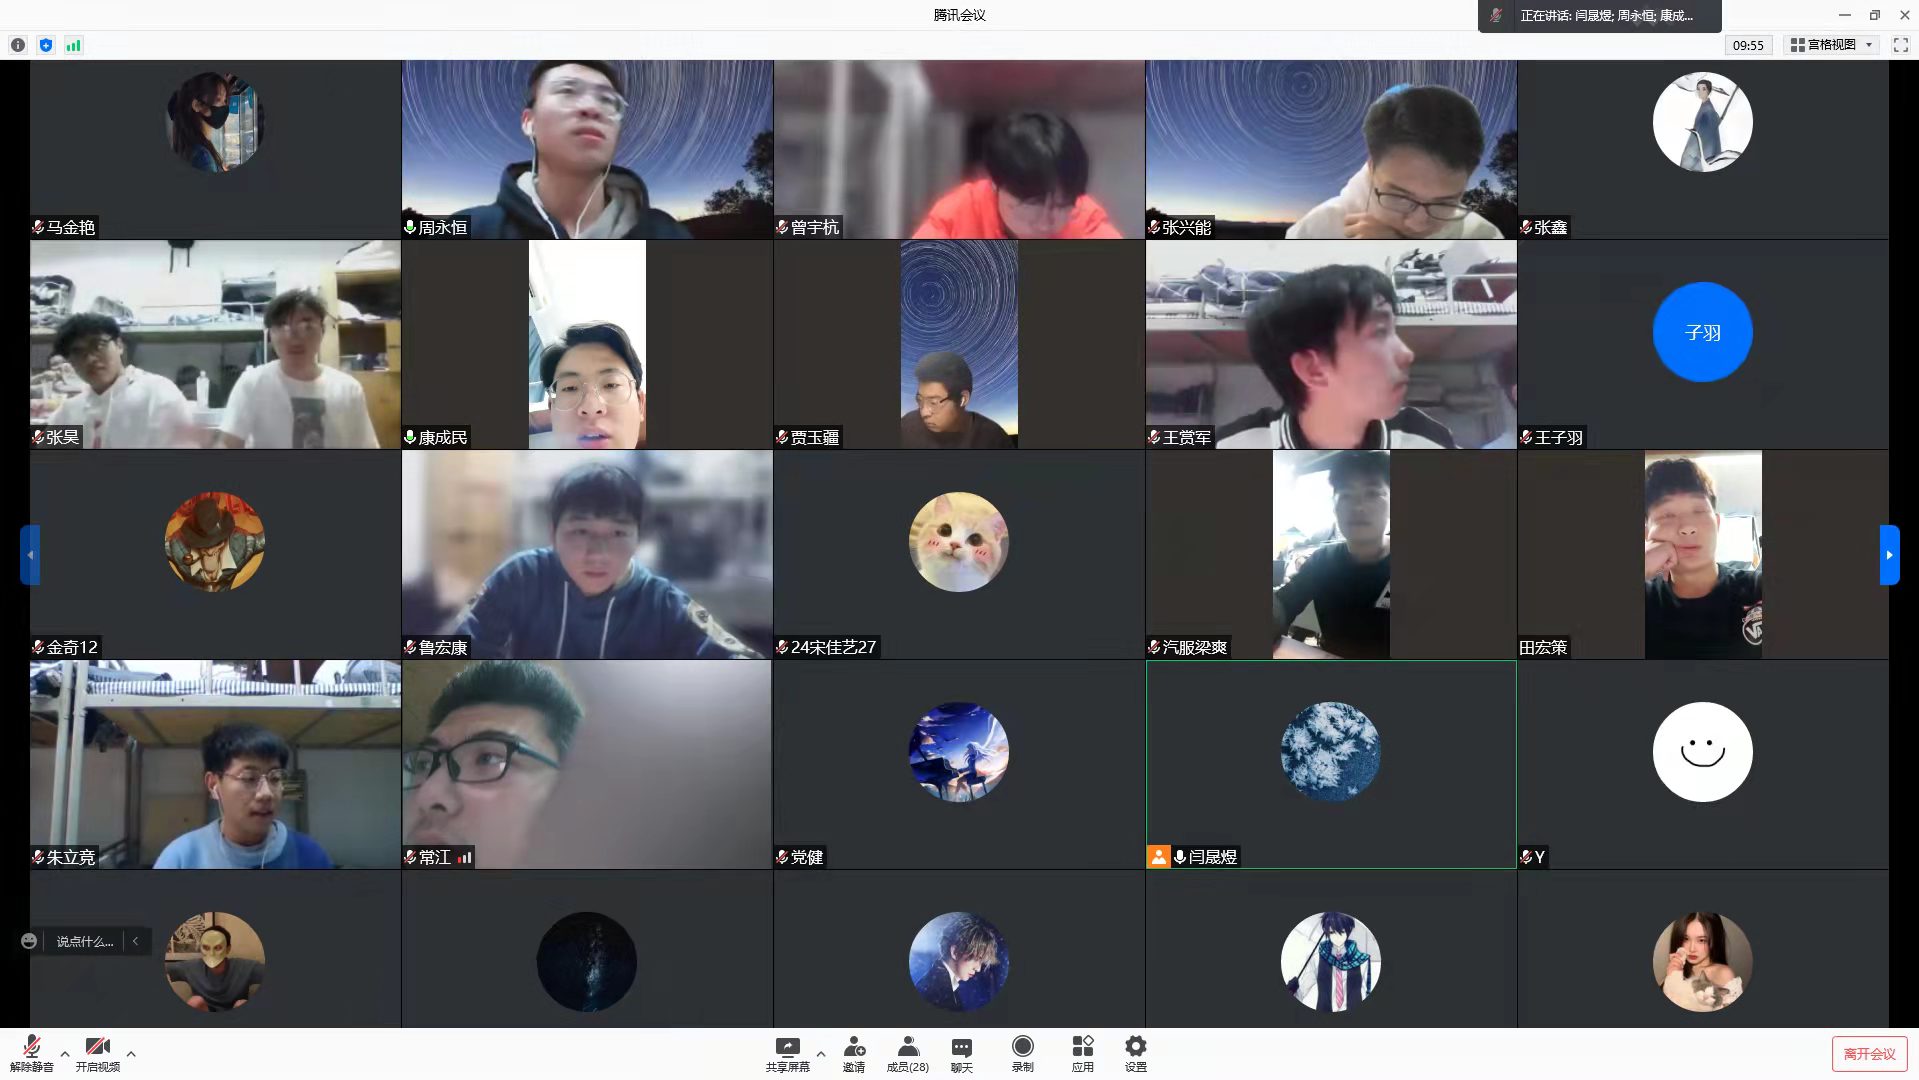Open the security shield icon

(46, 45)
